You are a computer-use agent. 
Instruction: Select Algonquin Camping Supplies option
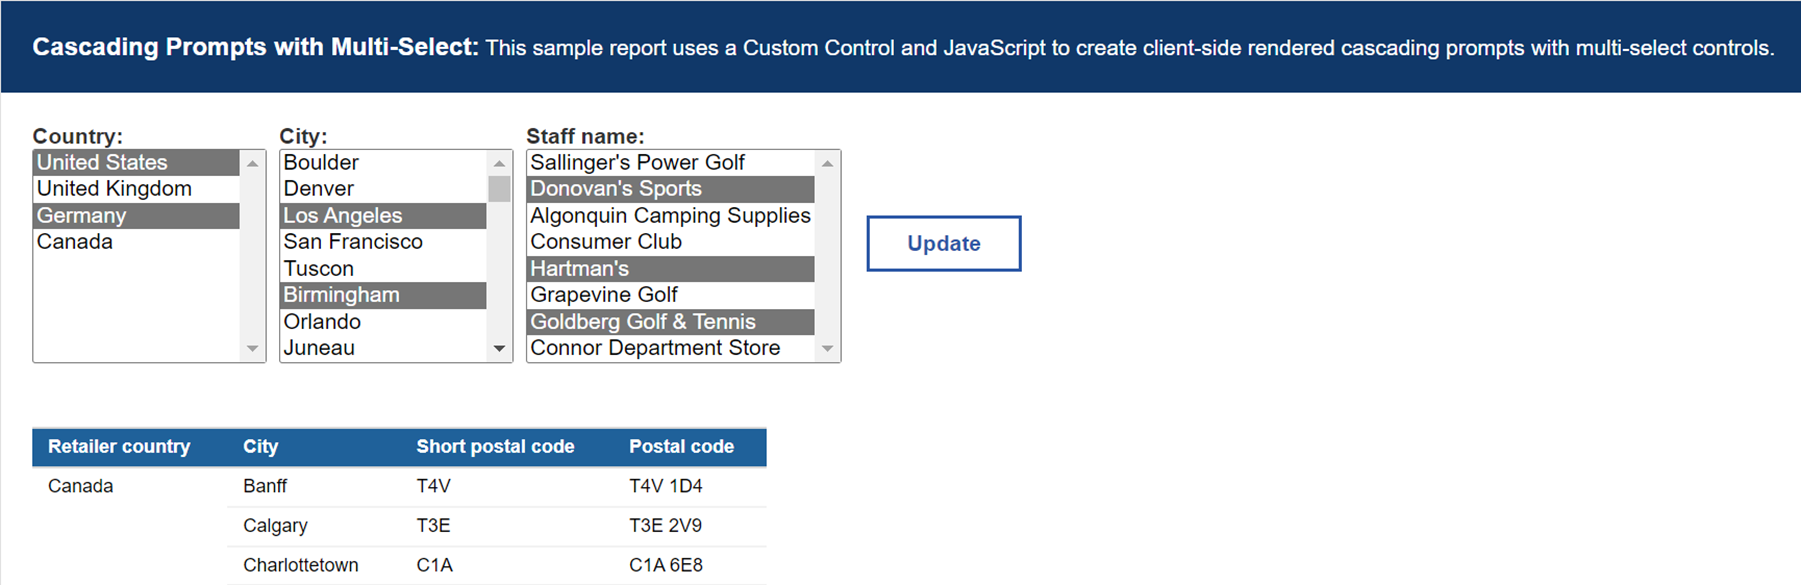coord(670,216)
